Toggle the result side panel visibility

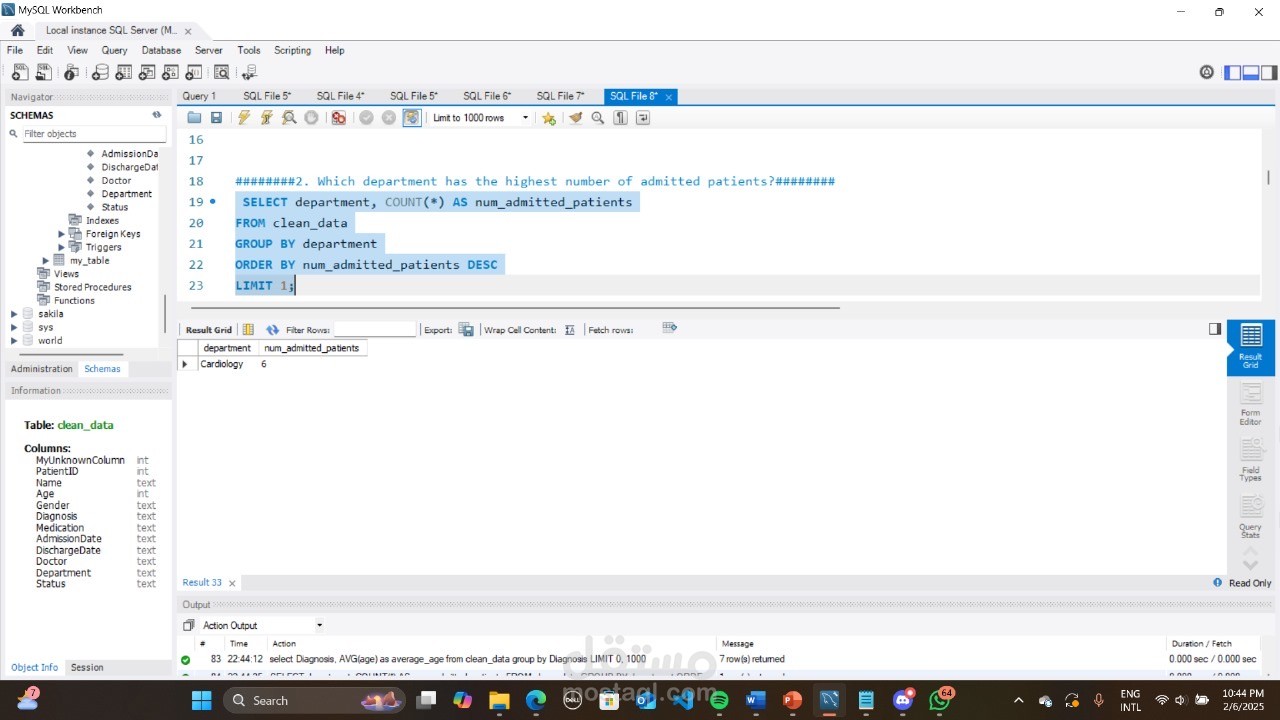(x=1215, y=329)
